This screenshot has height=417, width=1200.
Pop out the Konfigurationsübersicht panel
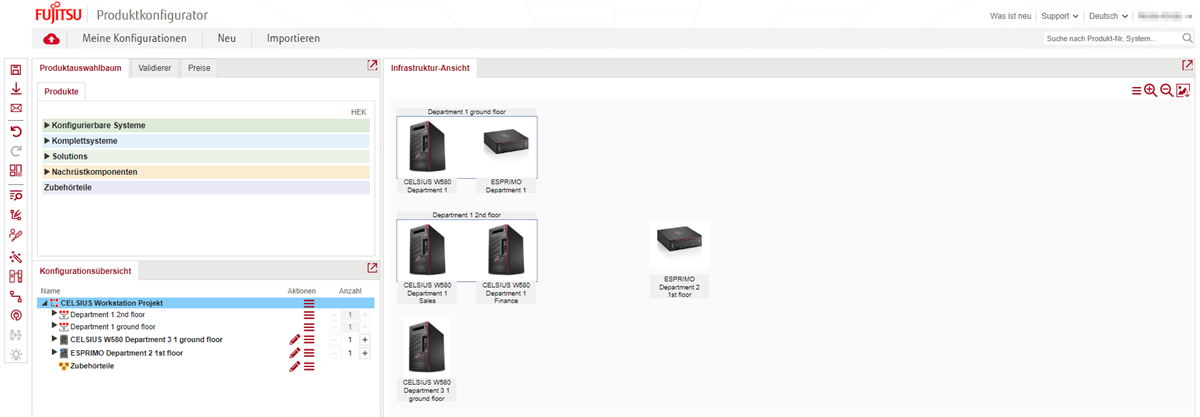pyautogui.click(x=372, y=268)
